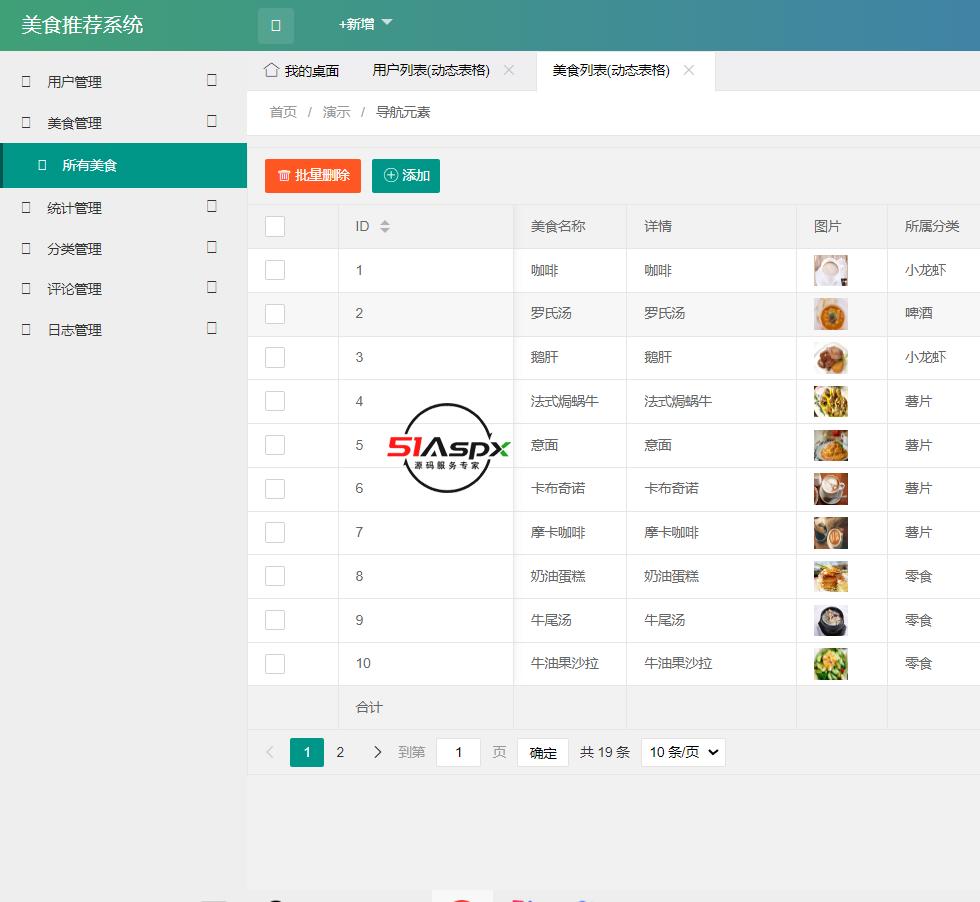The image size is (980, 902).
Task: Go to page 2 in pagination
Action: [x=340, y=752]
